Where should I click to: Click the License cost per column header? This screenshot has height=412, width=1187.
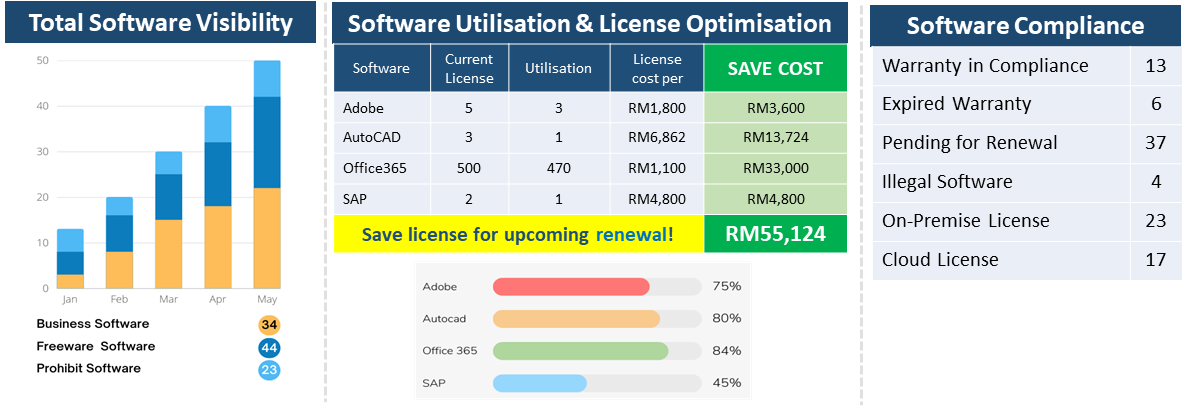tap(657, 68)
